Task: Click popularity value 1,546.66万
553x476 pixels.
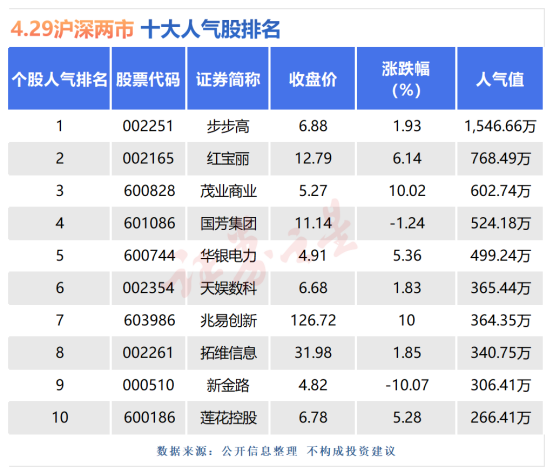Action: pos(500,126)
